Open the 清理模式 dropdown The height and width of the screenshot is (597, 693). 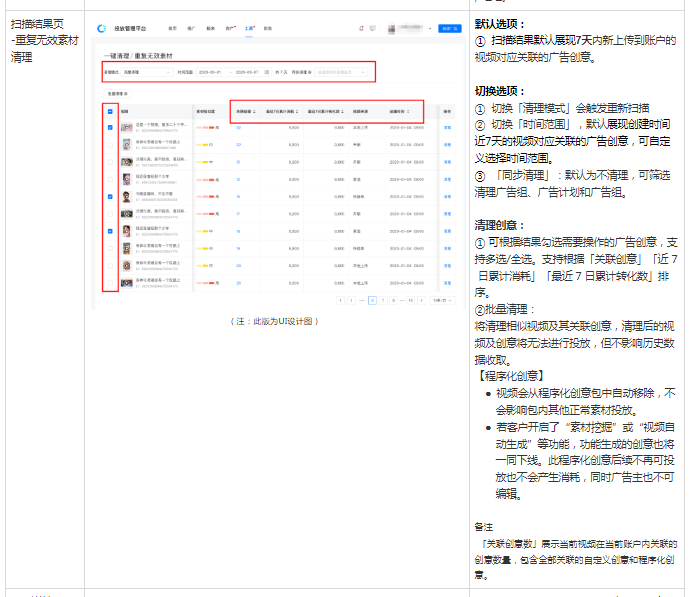point(146,72)
